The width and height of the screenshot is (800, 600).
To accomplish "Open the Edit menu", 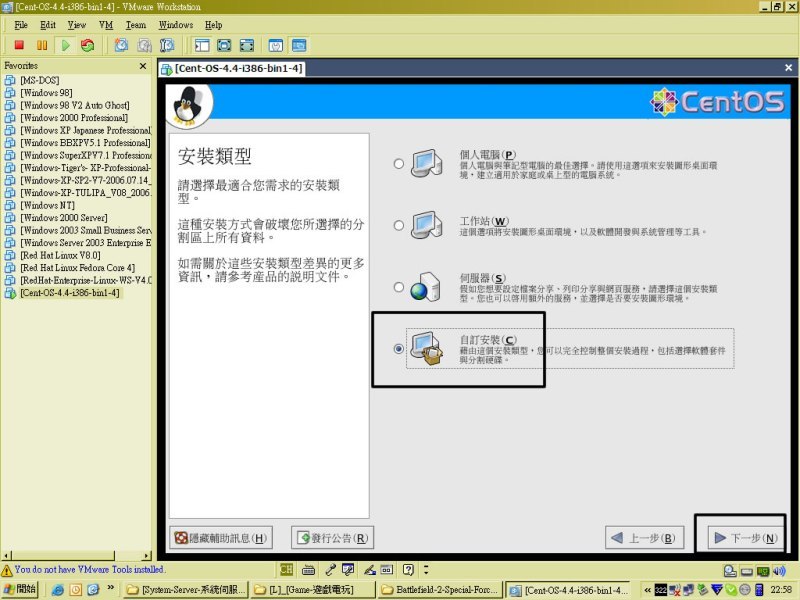I will coord(47,25).
